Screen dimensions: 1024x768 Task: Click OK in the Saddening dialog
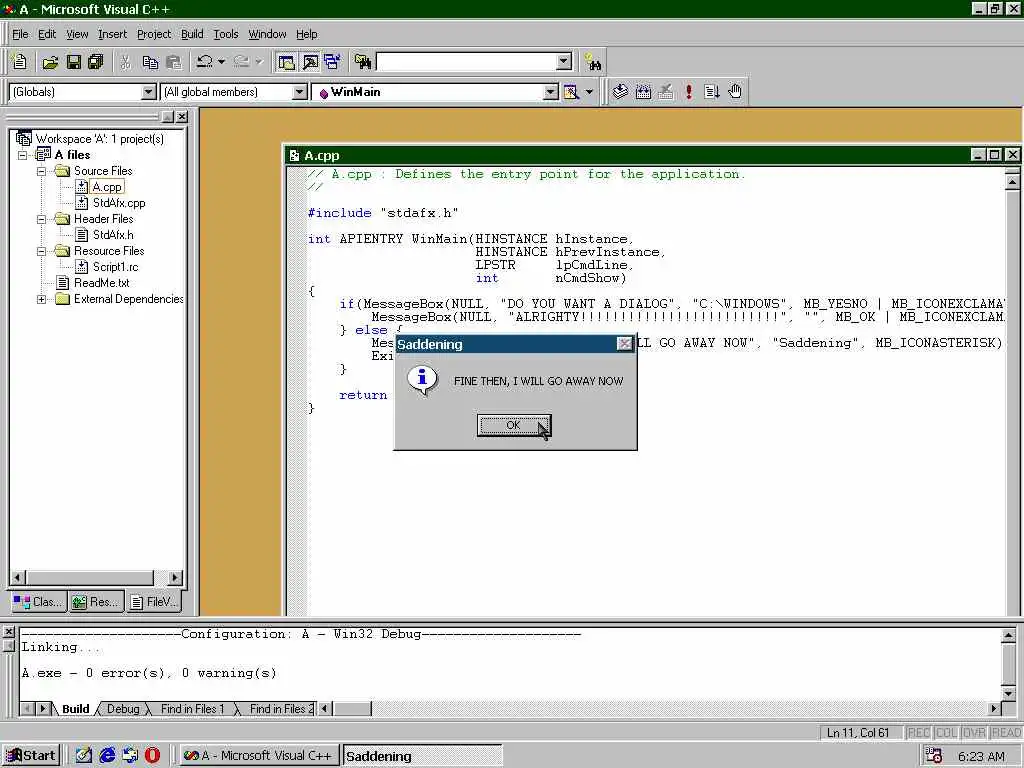[x=513, y=425]
